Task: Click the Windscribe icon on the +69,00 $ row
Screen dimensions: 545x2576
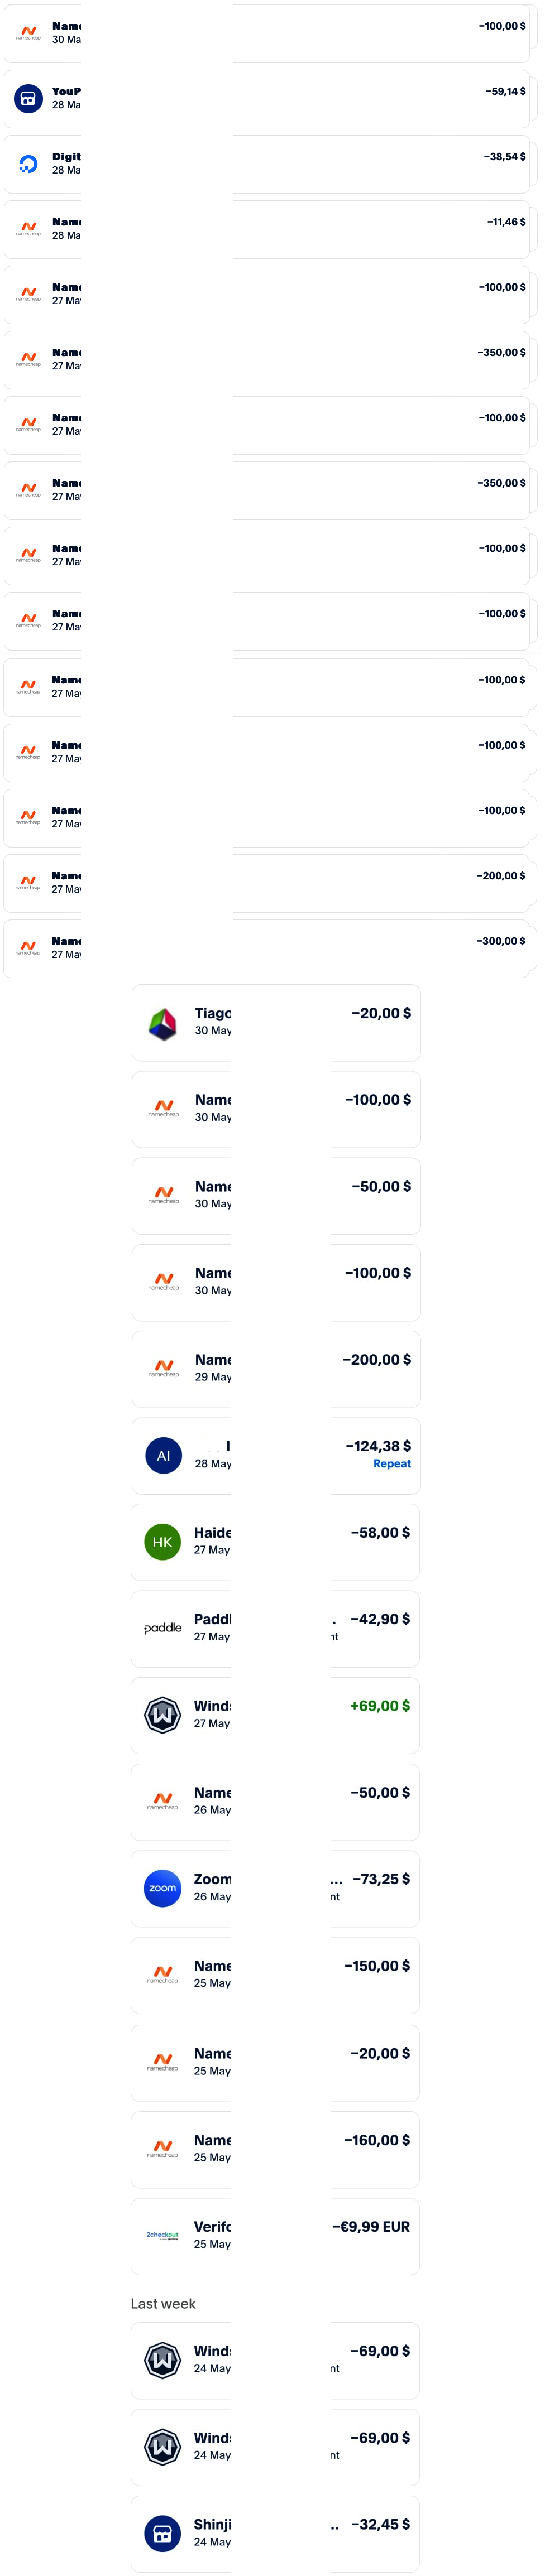Action: tap(163, 1715)
